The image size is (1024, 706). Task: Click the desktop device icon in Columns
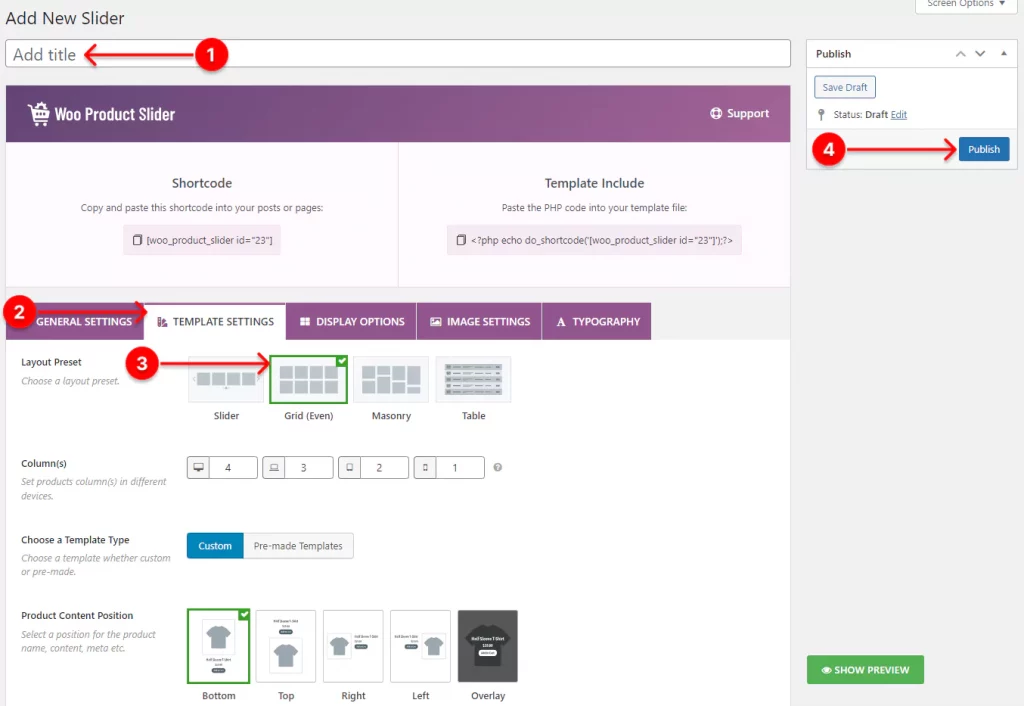click(199, 468)
